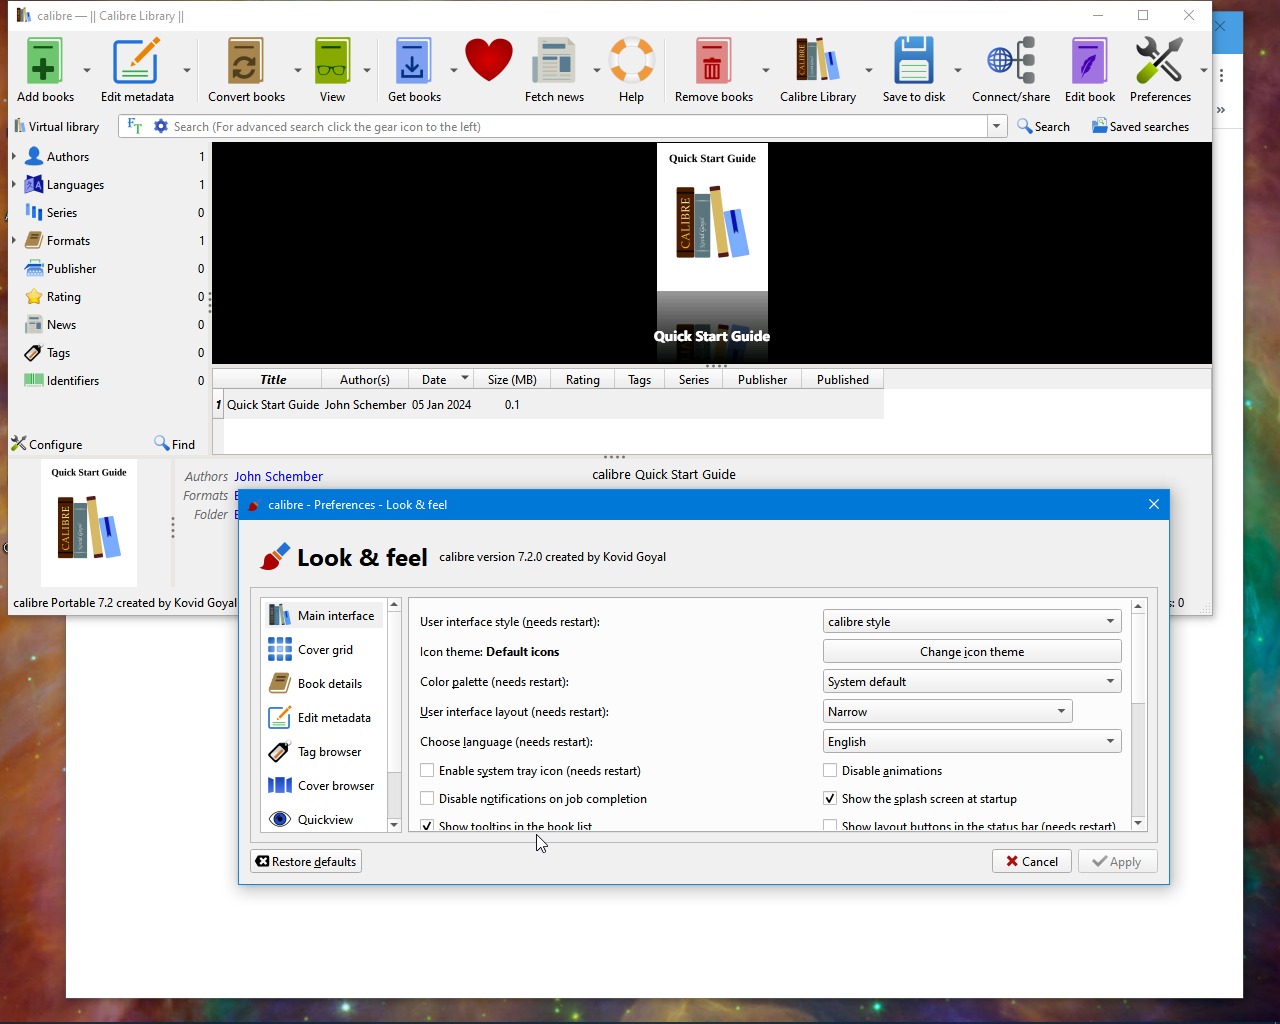Click the preferences settings vertical scrollbar
1280x1024 pixels.
pos(1138,716)
